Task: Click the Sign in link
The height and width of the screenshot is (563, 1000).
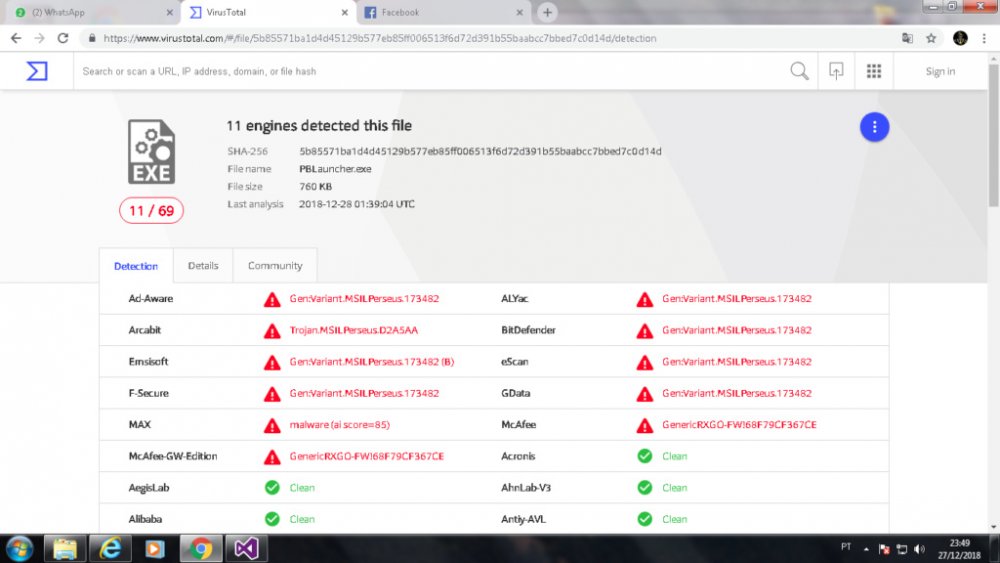Action: [940, 71]
